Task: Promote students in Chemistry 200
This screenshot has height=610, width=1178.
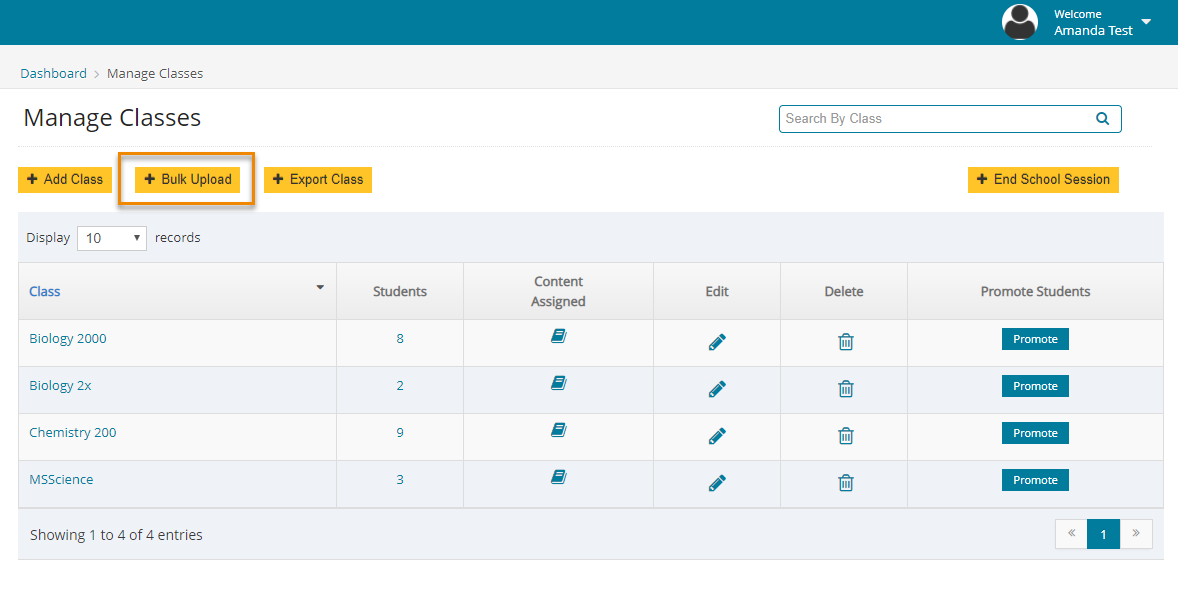Action: coord(1035,432)
